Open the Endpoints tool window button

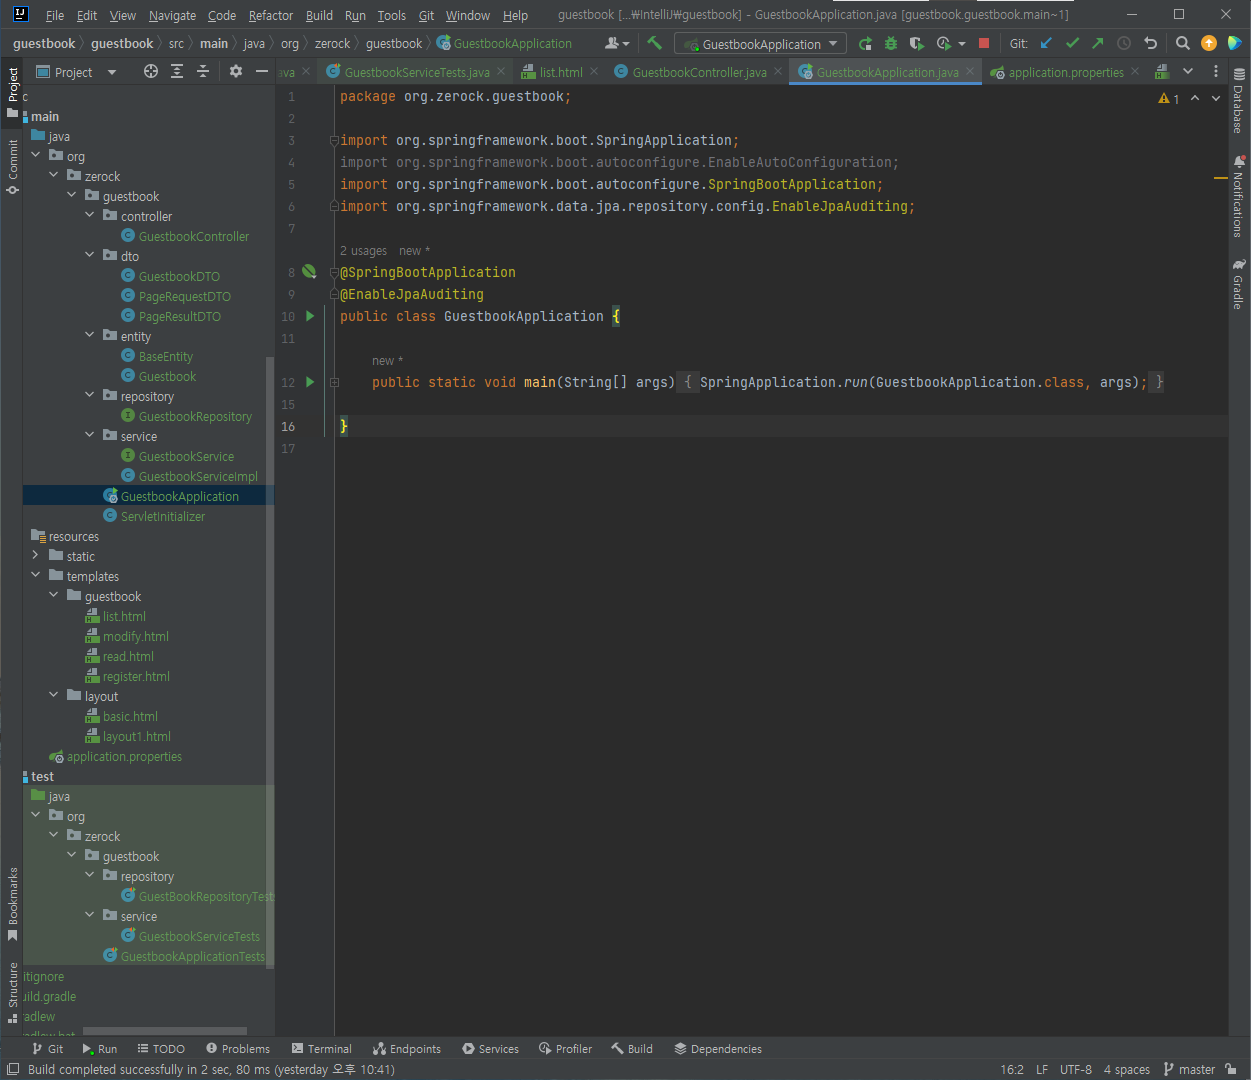point(407,1049)
